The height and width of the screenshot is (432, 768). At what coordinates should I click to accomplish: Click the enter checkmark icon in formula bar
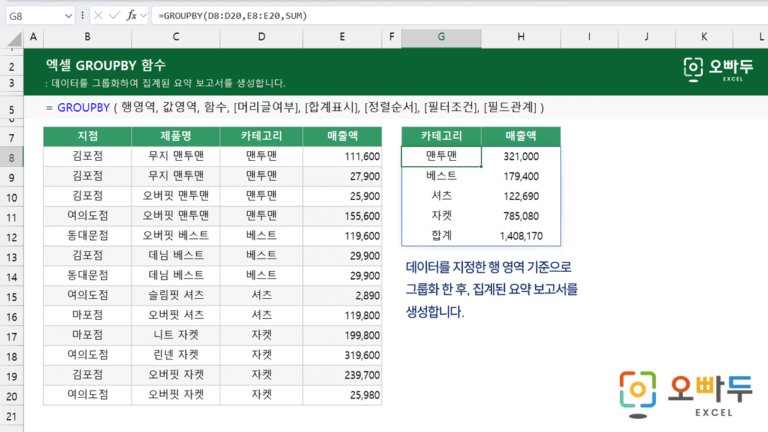[x=115, y=16]
